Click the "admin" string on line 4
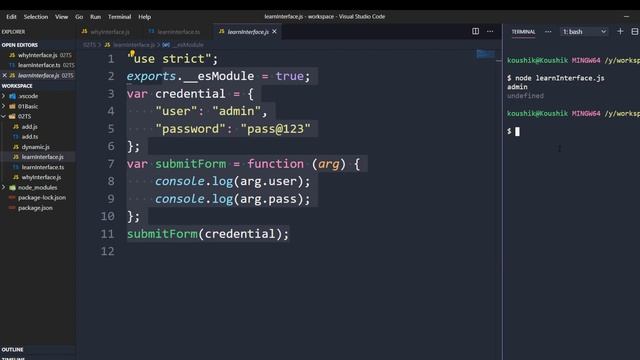This screenshot has height=360, width=640. click(x=236, y=111)
